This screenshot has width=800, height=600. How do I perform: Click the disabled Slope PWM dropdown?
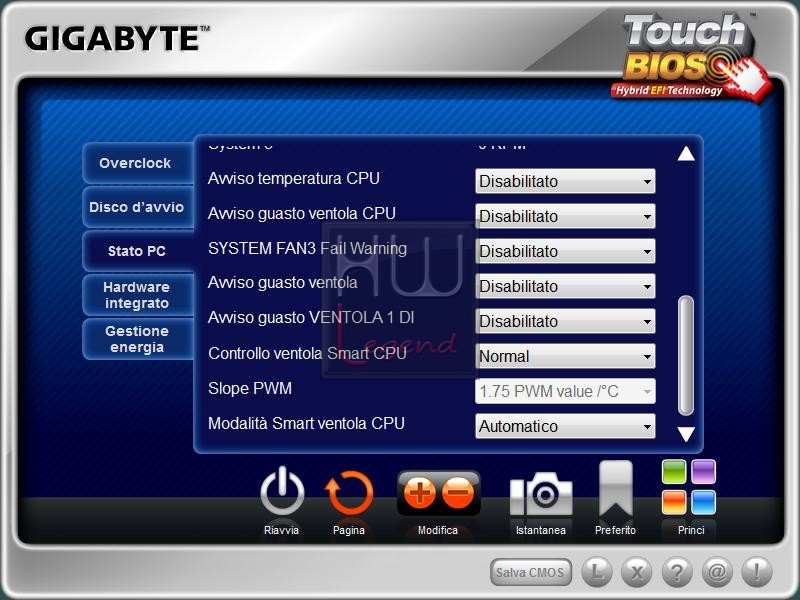[565, 391]
